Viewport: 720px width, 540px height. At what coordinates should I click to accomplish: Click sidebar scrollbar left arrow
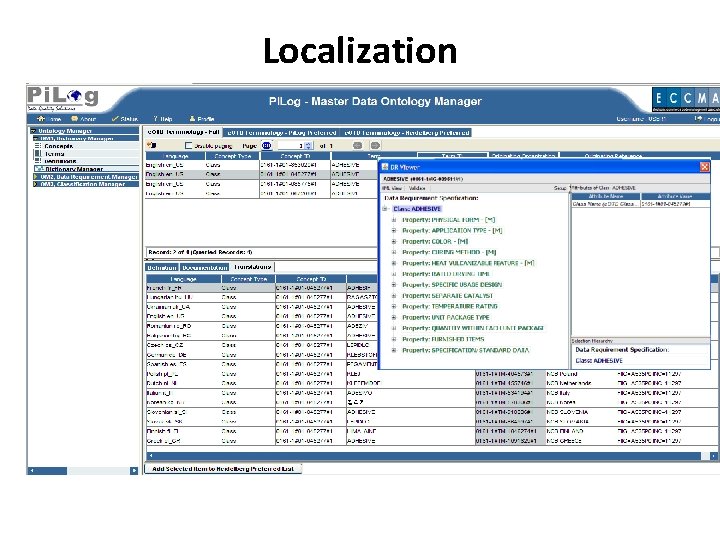(x=31, y=471)
